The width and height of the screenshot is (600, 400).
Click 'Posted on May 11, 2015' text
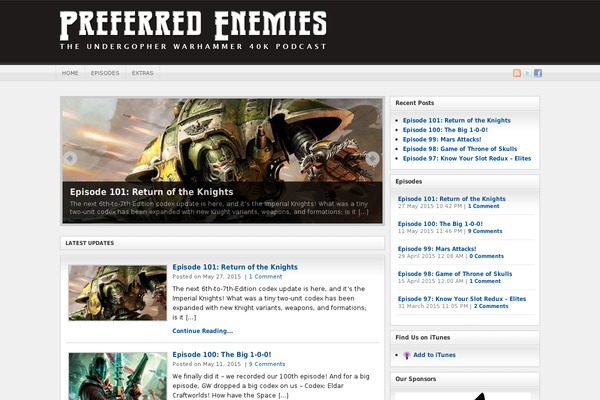coord(207,364)
